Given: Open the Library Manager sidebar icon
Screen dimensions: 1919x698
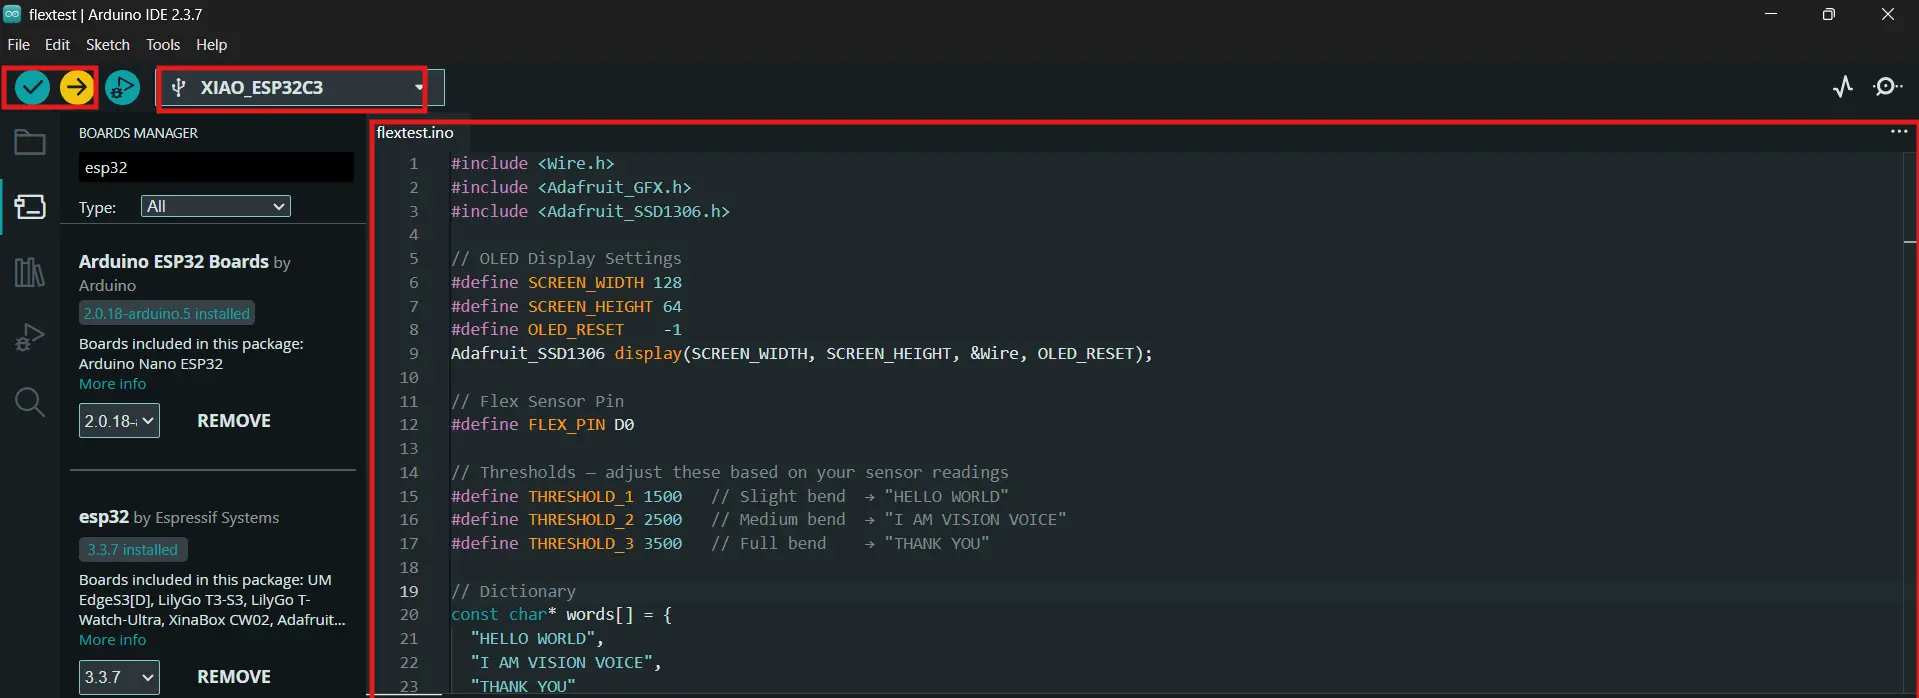Looking at the screenshot, I should point(30,272).
